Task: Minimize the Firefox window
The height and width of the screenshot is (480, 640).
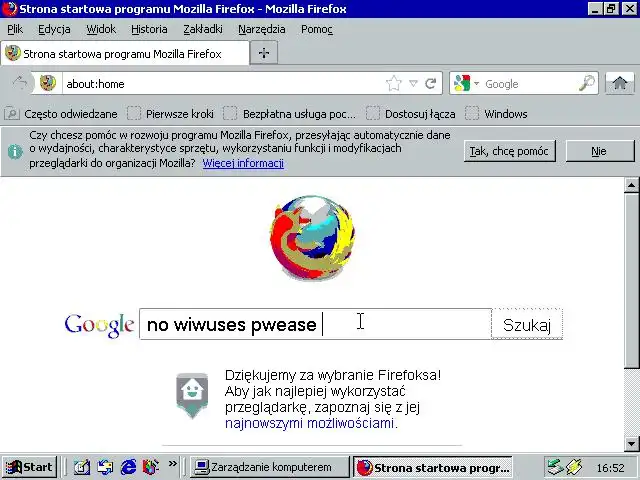Action: 595,9
